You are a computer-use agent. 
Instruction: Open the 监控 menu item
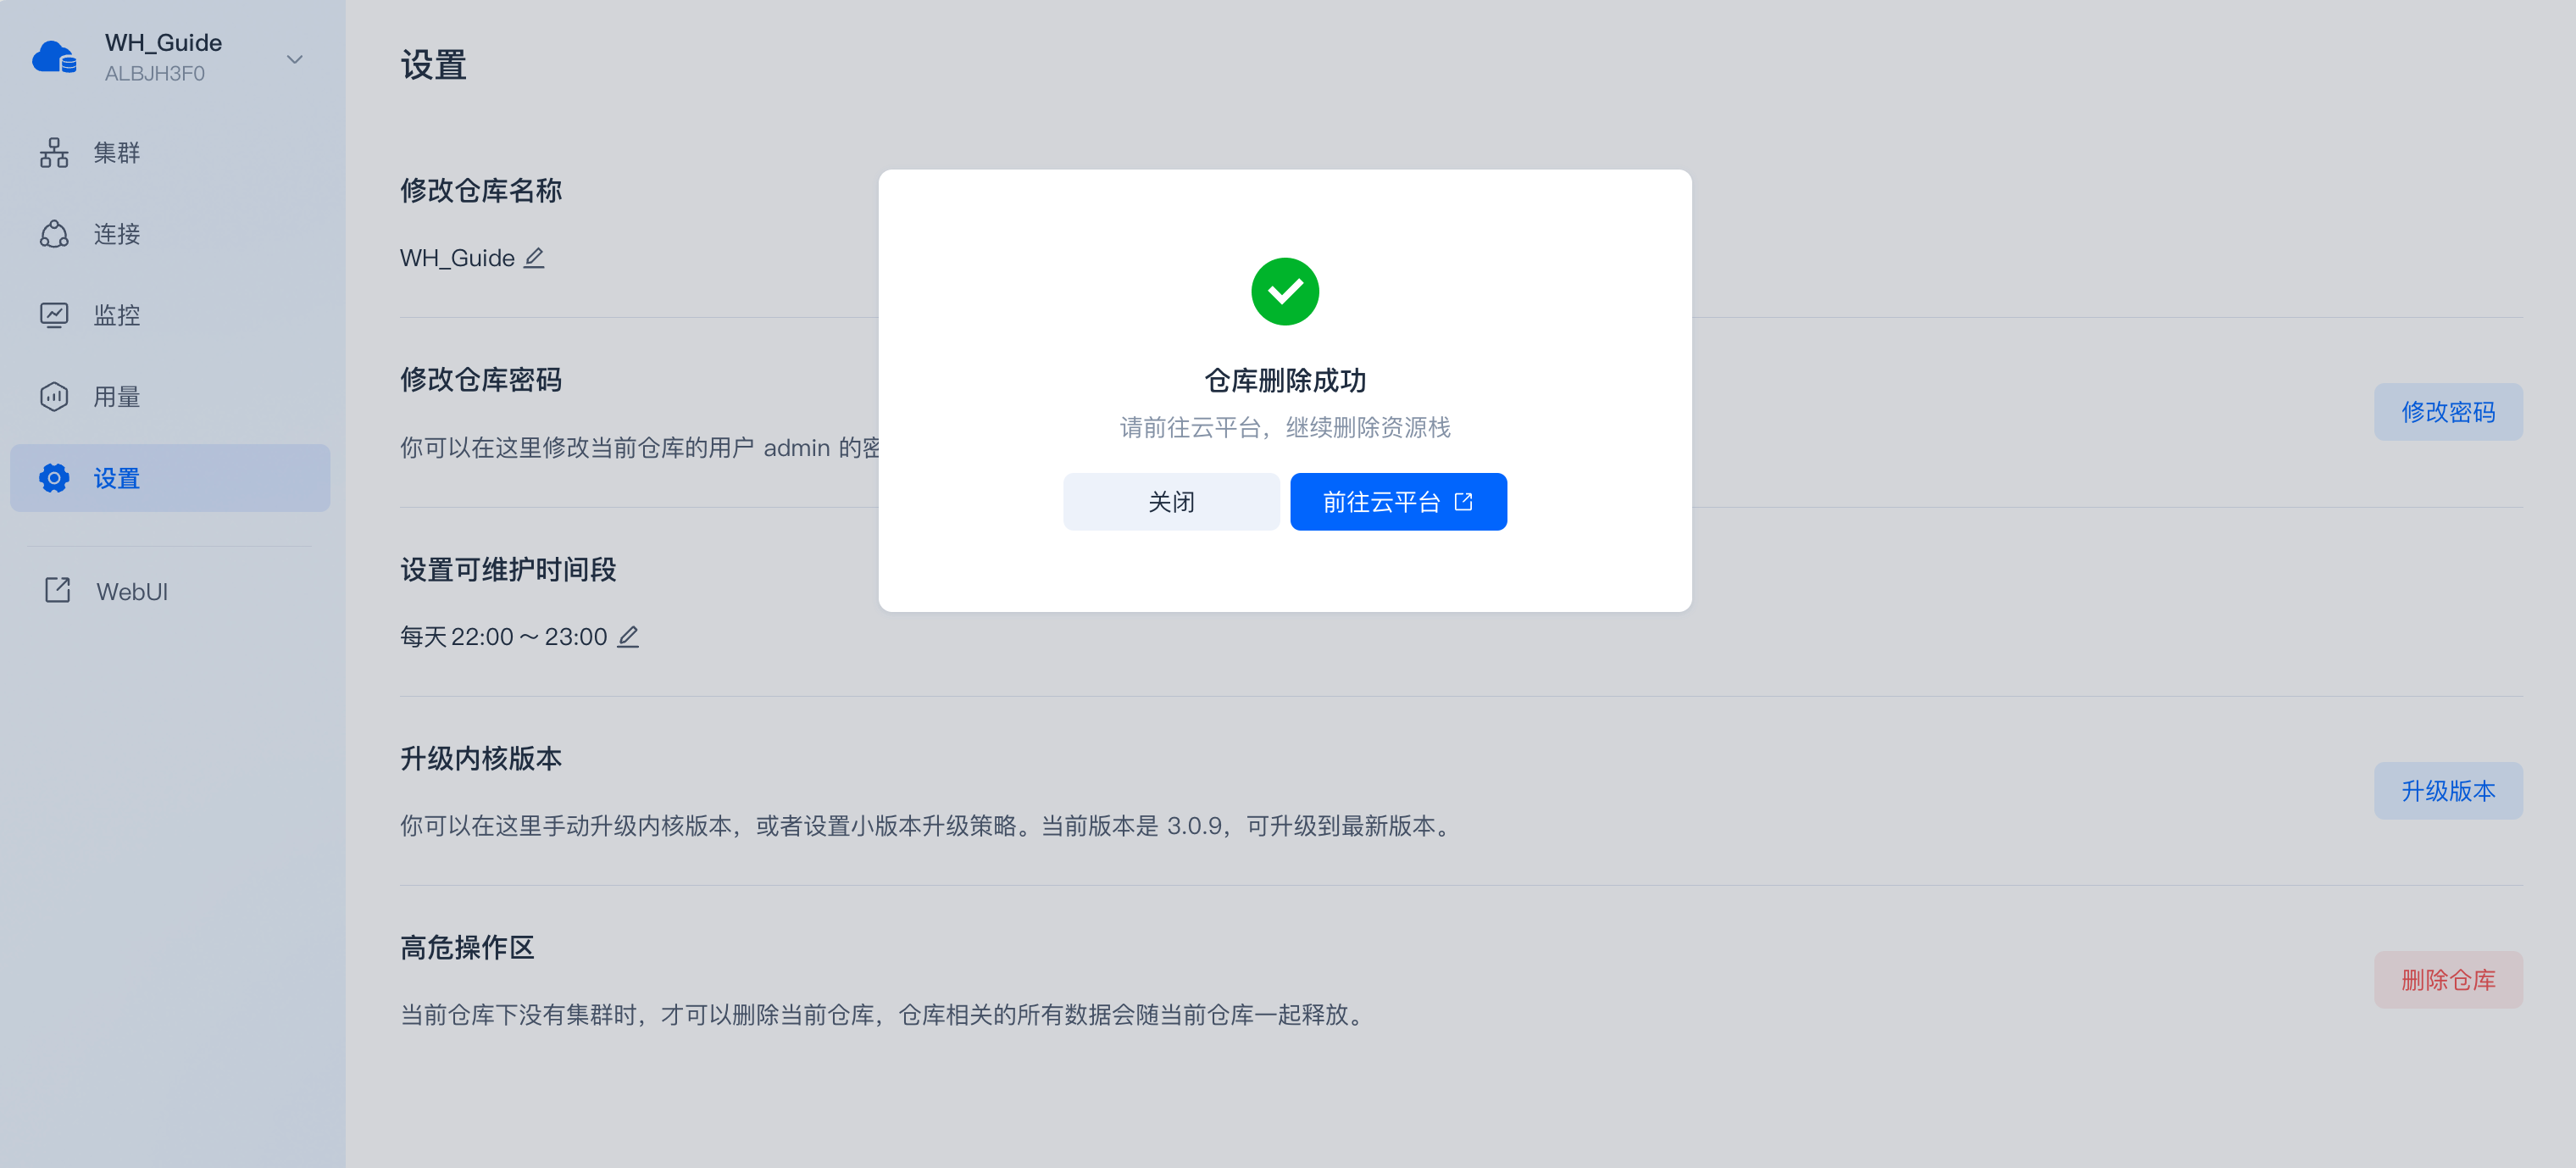click(x=170, y=315)
